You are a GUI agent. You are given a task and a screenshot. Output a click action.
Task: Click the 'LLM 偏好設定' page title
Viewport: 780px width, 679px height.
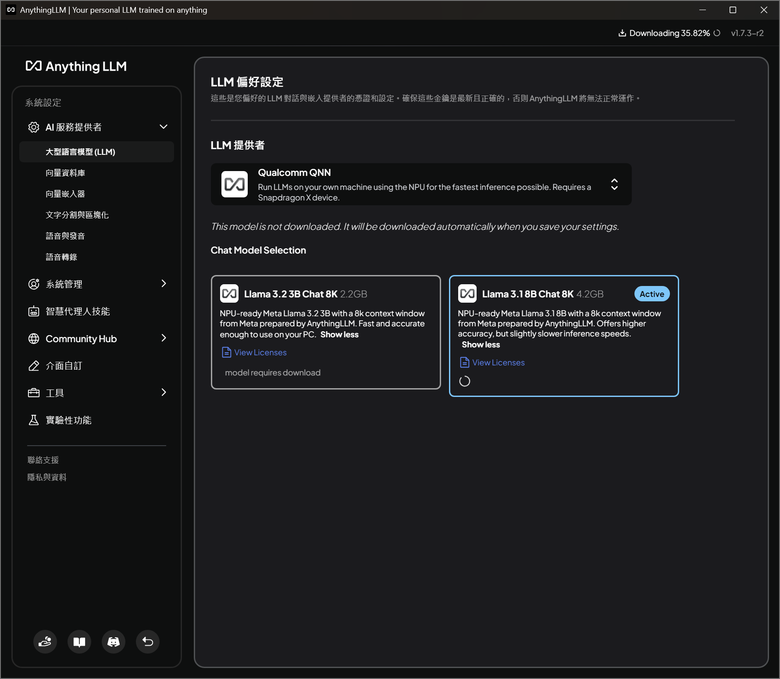pyautogui.click(x=247, y=82)
